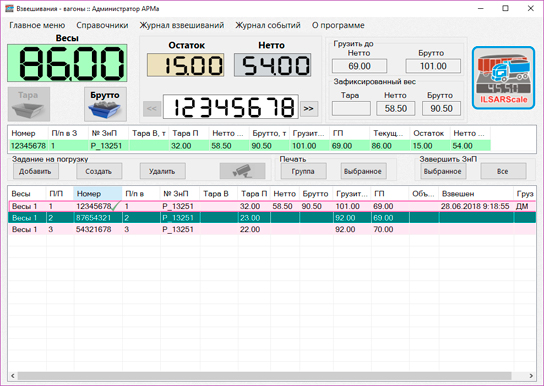
Task: Select row with wagon number 12345678
Action: pyautogui.click(x=272, y=206)
